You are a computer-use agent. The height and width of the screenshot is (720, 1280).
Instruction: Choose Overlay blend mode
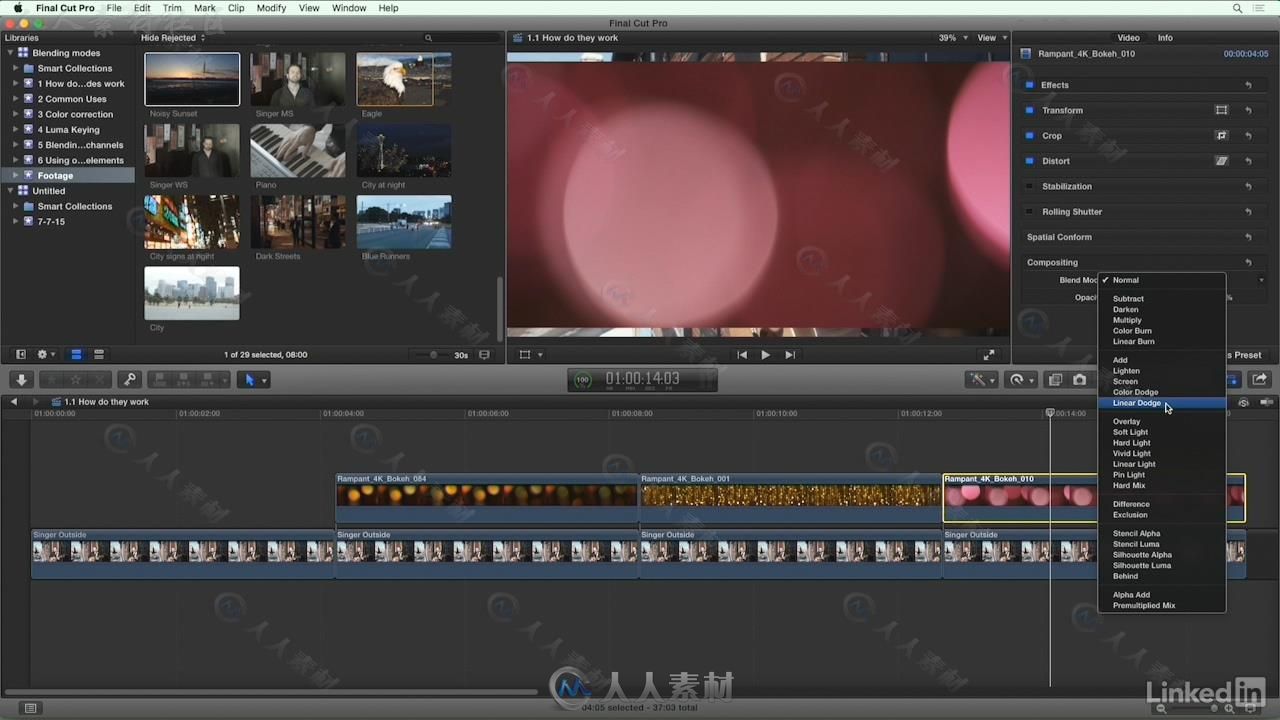[1162, 422]
